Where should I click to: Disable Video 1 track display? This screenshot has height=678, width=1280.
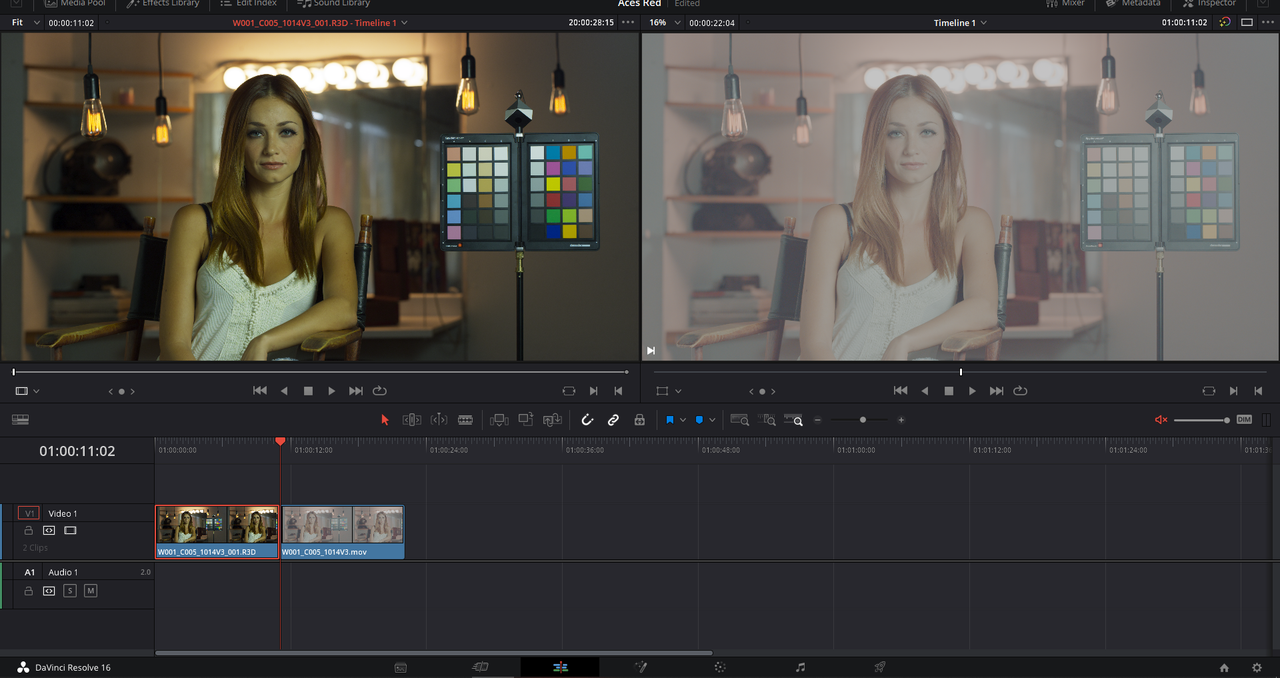[70, 530]
